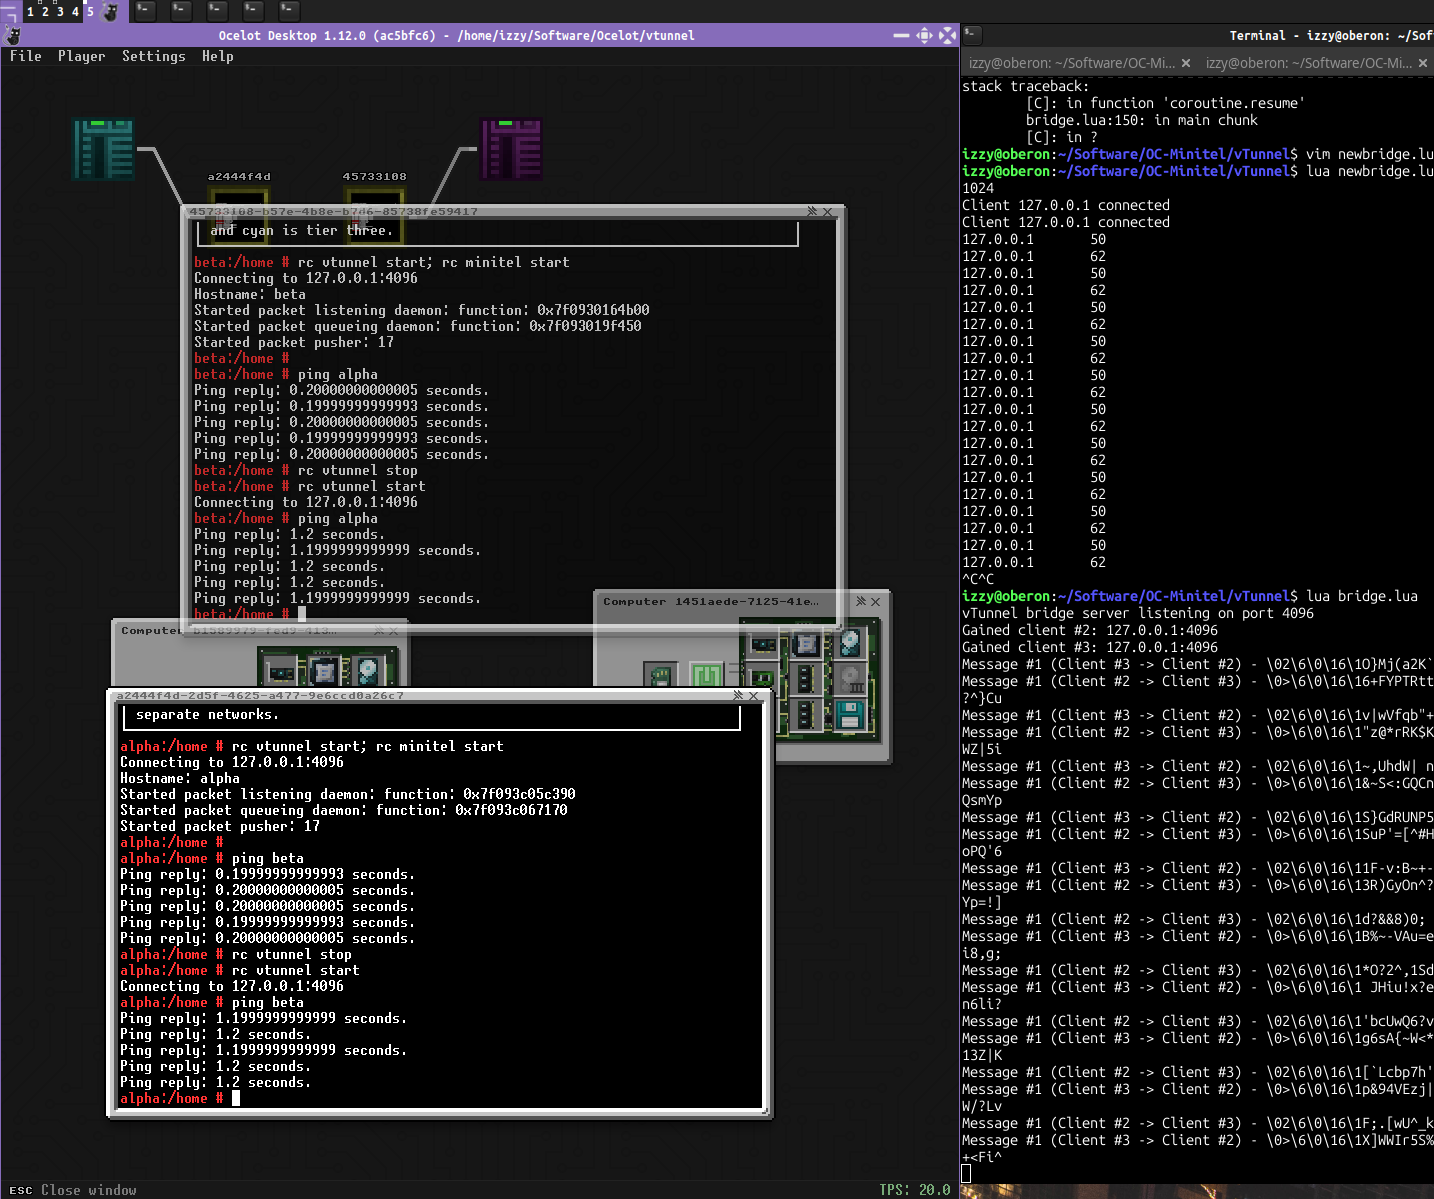
Task: Click the floppy disk slot in computer 1451aede
Action: tap(850, 714)
